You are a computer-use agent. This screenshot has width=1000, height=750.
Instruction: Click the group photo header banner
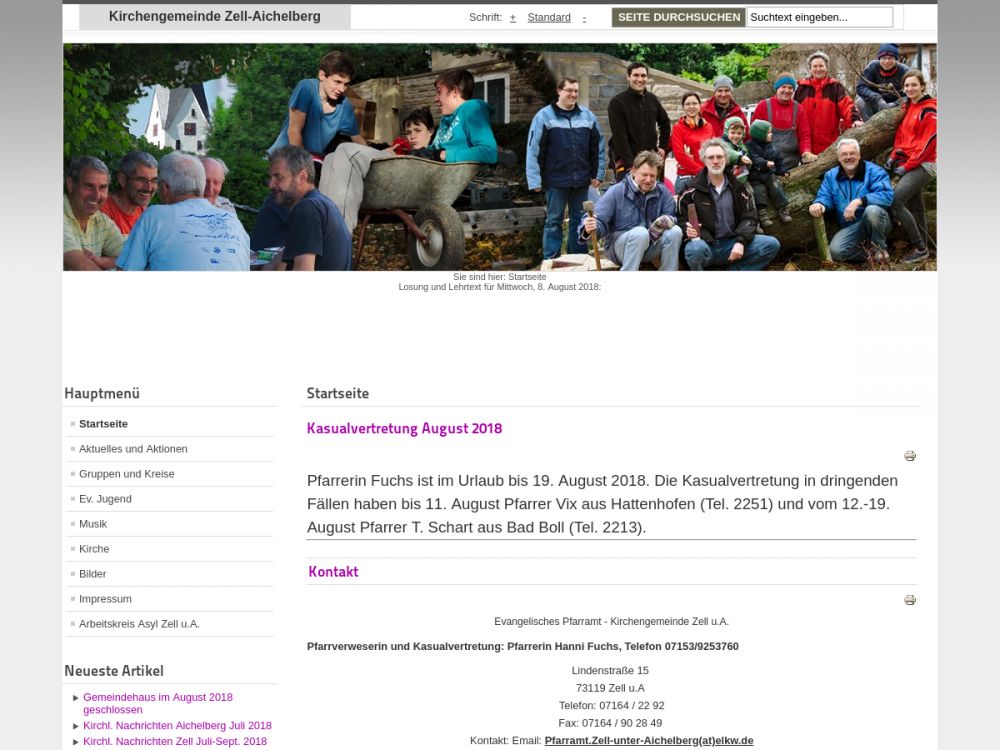(x=500, y=157)
